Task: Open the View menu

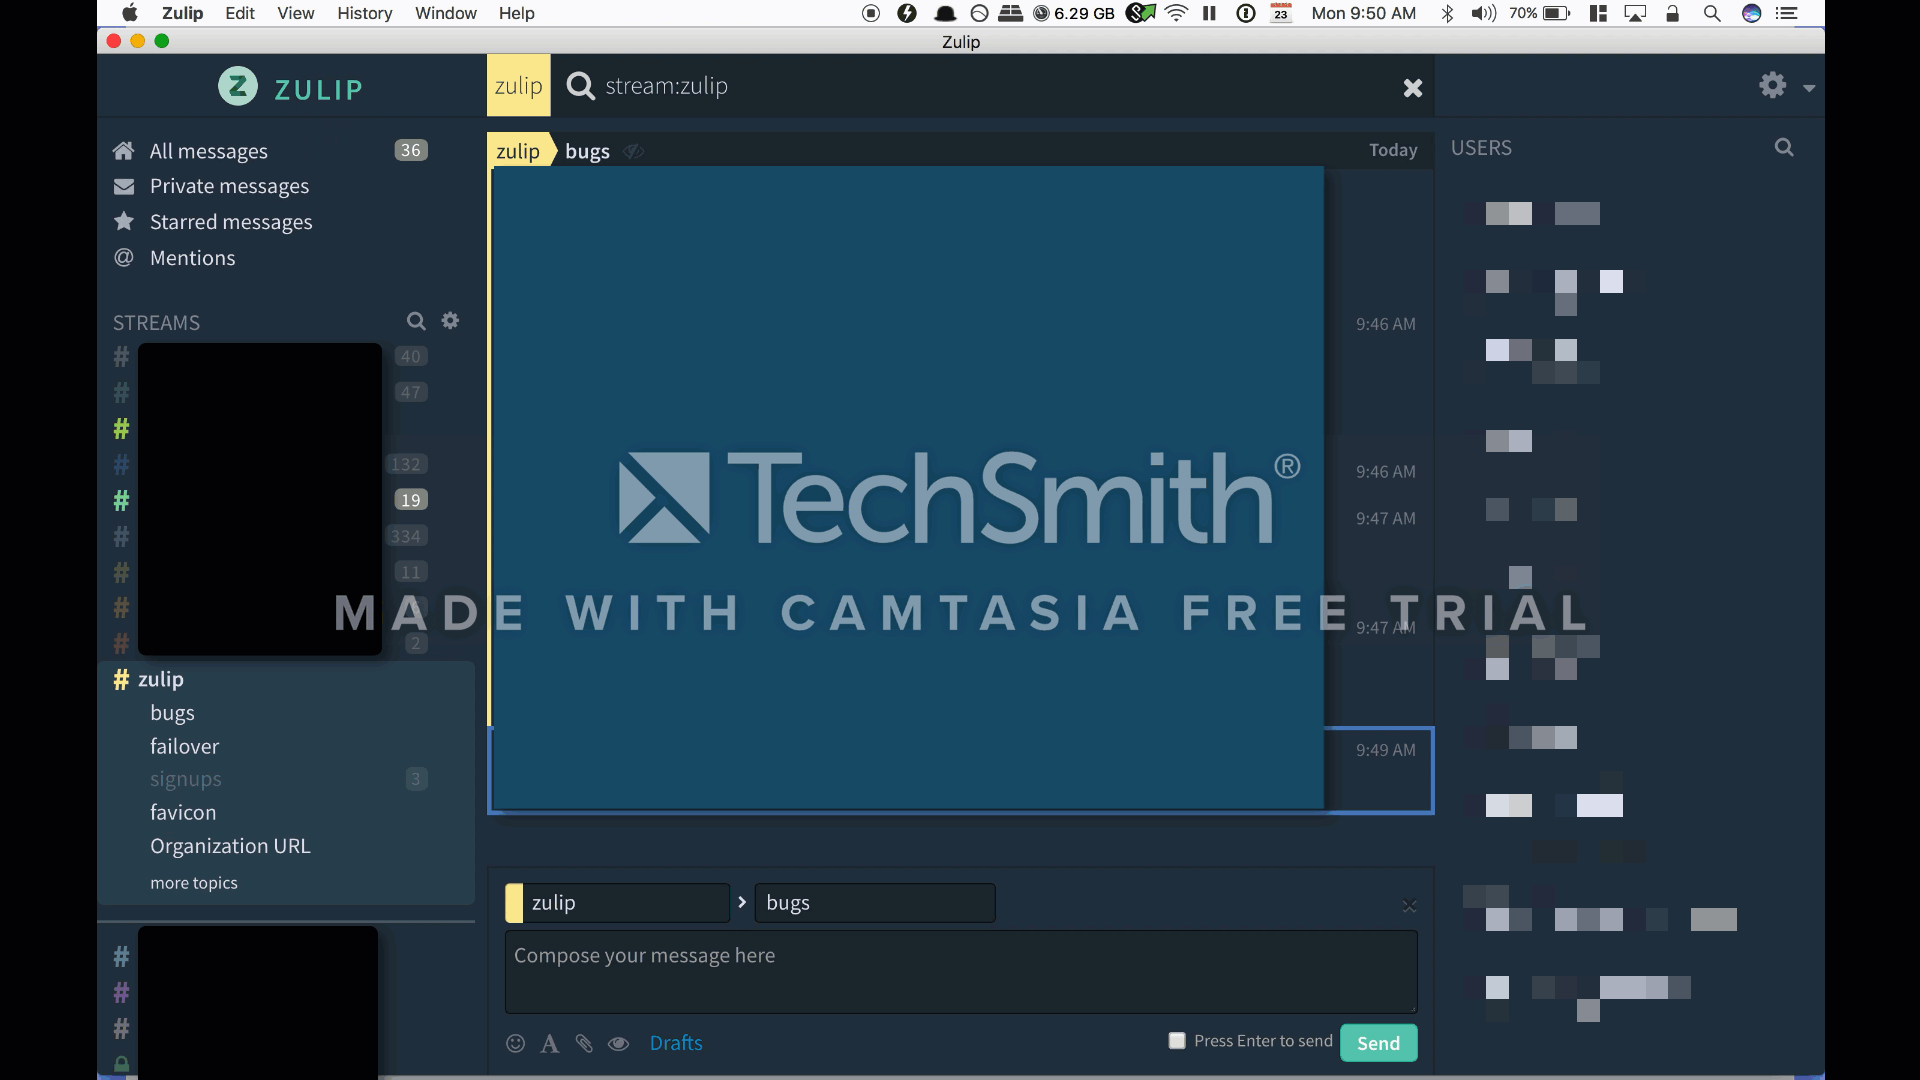Action: [295, 13]
